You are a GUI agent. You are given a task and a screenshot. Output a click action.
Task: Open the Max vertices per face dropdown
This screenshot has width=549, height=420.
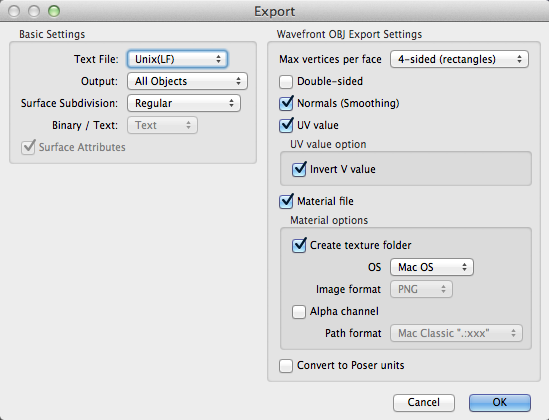coord(459,59)
